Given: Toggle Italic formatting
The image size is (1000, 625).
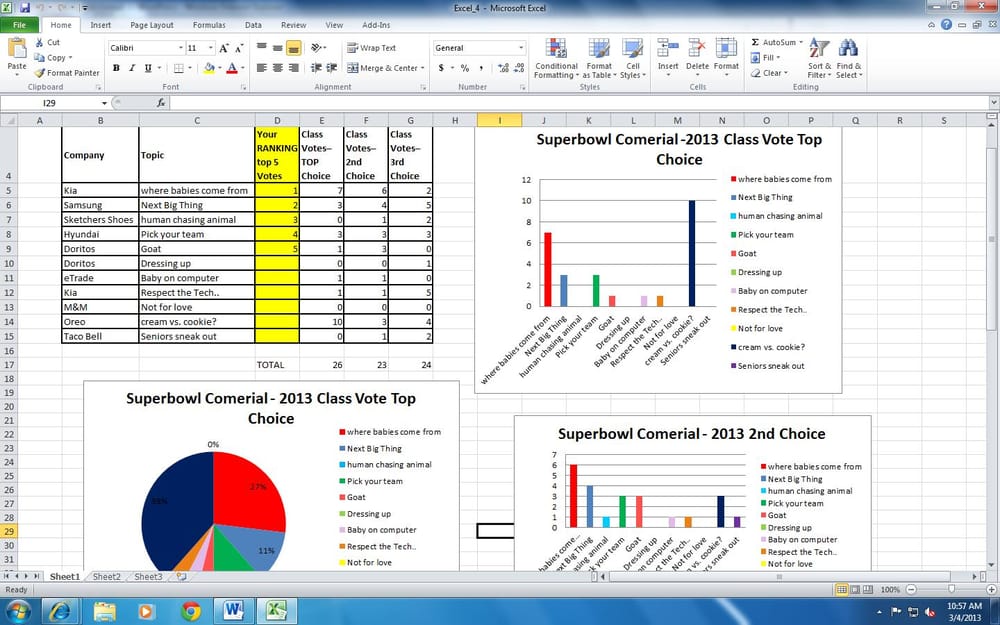Looking at the screenshot, I should tap(132, 68).
